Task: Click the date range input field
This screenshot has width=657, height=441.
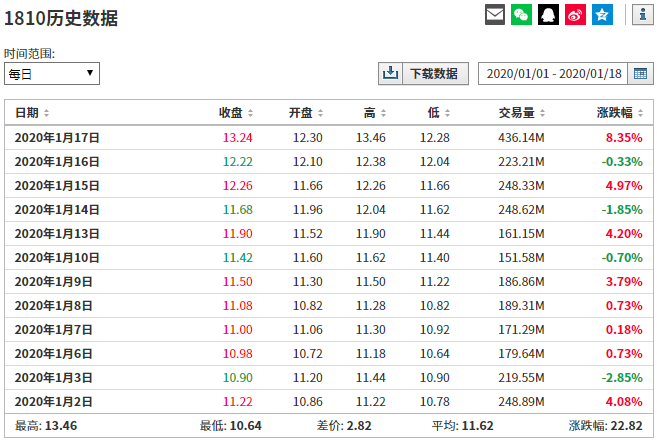Action: point(551,73)
